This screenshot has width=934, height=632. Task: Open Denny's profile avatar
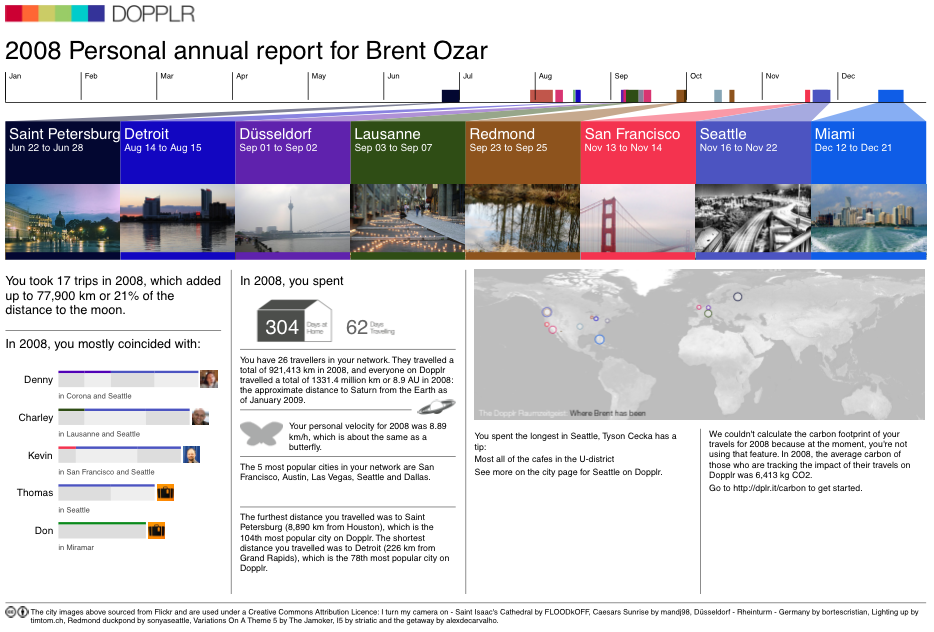(209, 379)
